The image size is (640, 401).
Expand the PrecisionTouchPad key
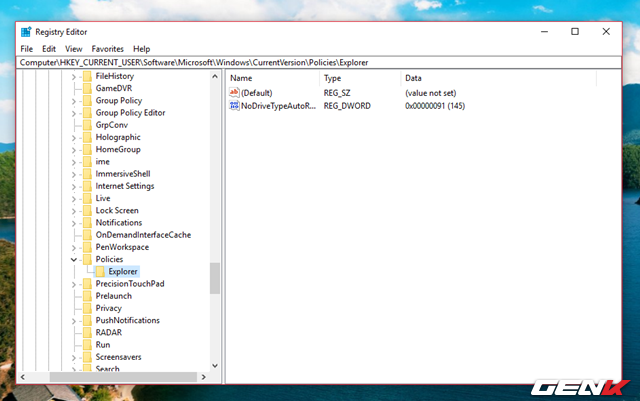74,285
